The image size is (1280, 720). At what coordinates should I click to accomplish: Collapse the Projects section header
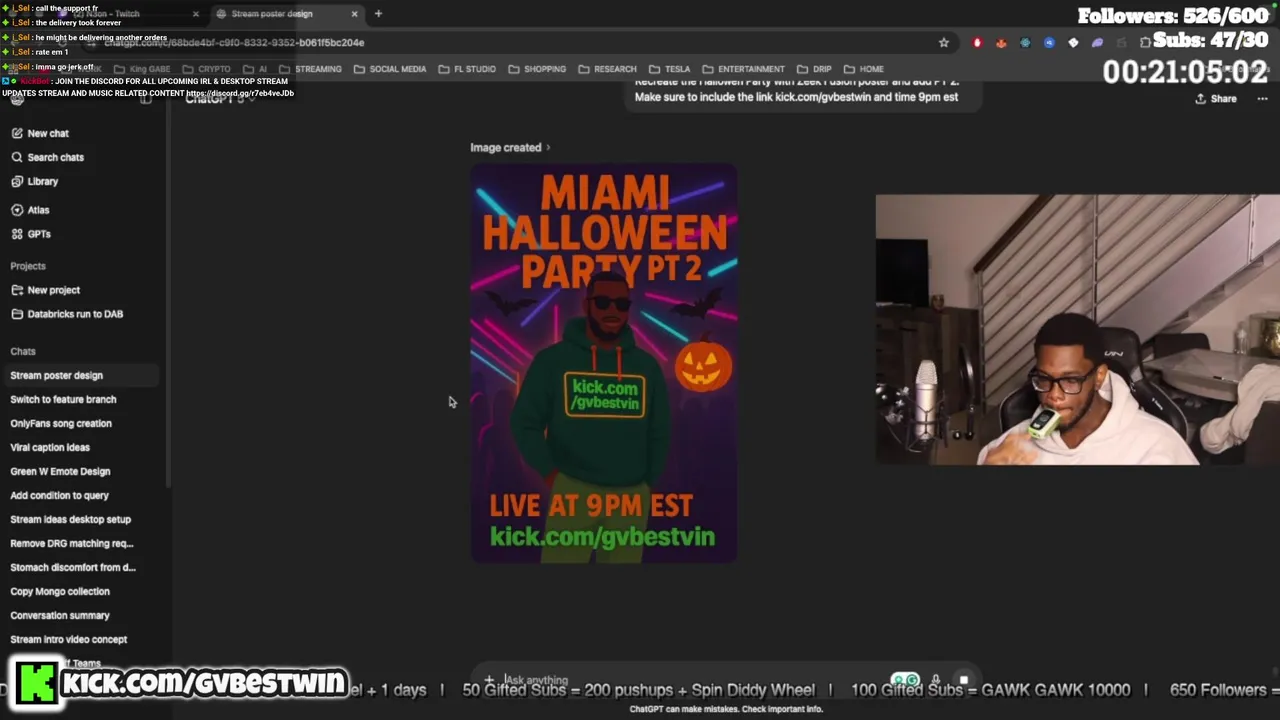[x=28, y=266]
